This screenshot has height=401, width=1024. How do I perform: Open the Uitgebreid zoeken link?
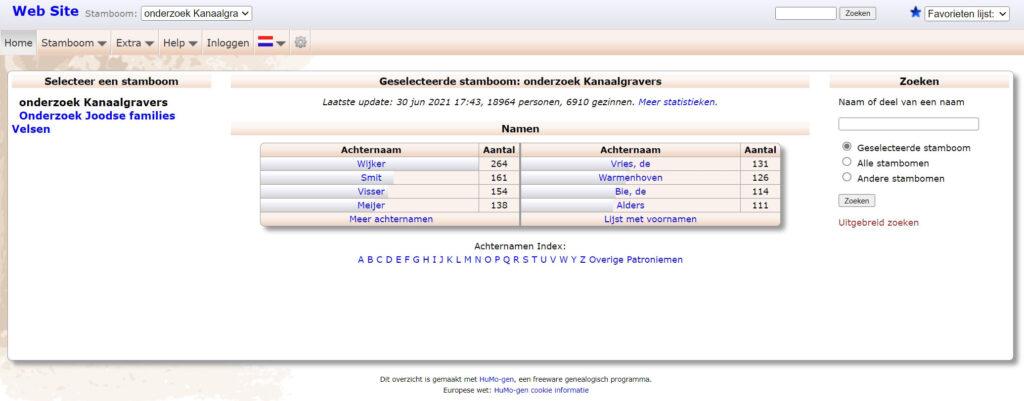878,222
